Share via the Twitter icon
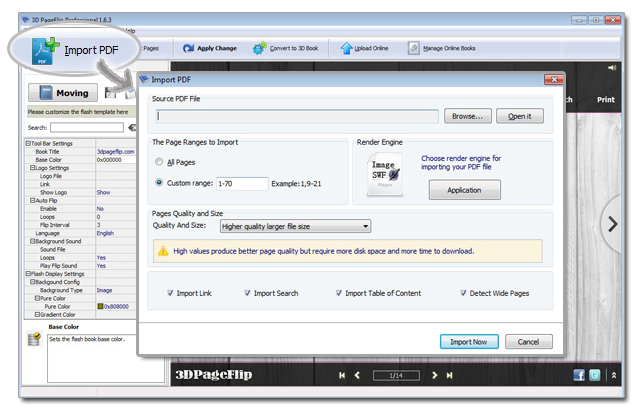 coord(594,375)
